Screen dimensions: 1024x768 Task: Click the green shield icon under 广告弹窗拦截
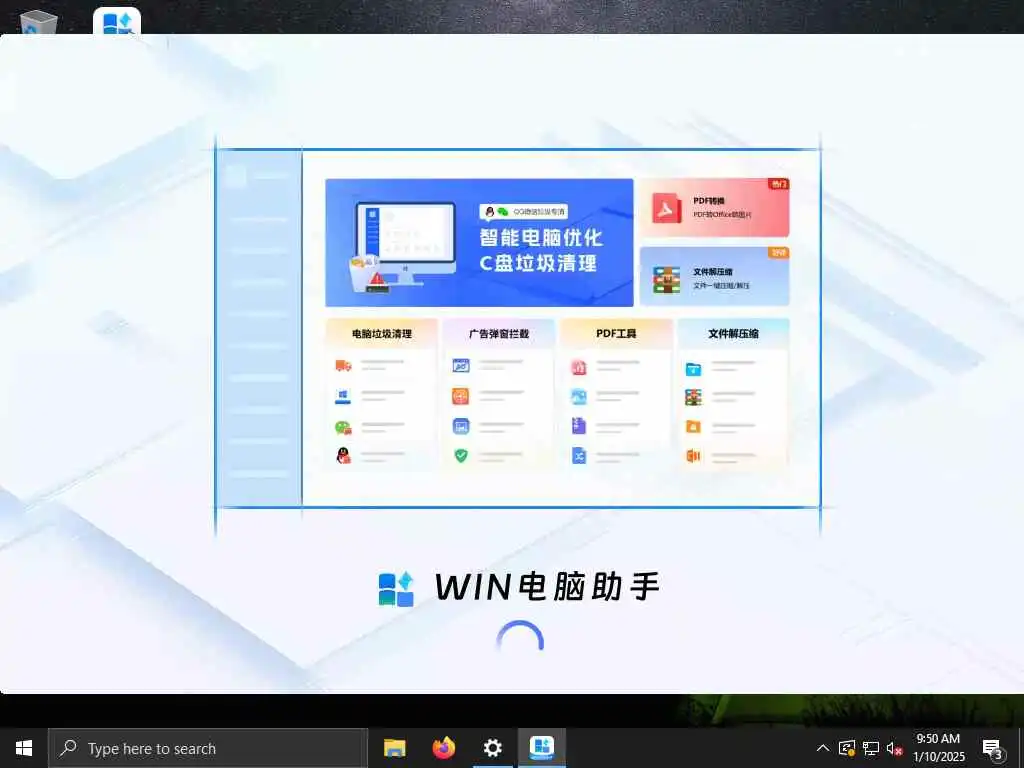[x=461, y=455]
